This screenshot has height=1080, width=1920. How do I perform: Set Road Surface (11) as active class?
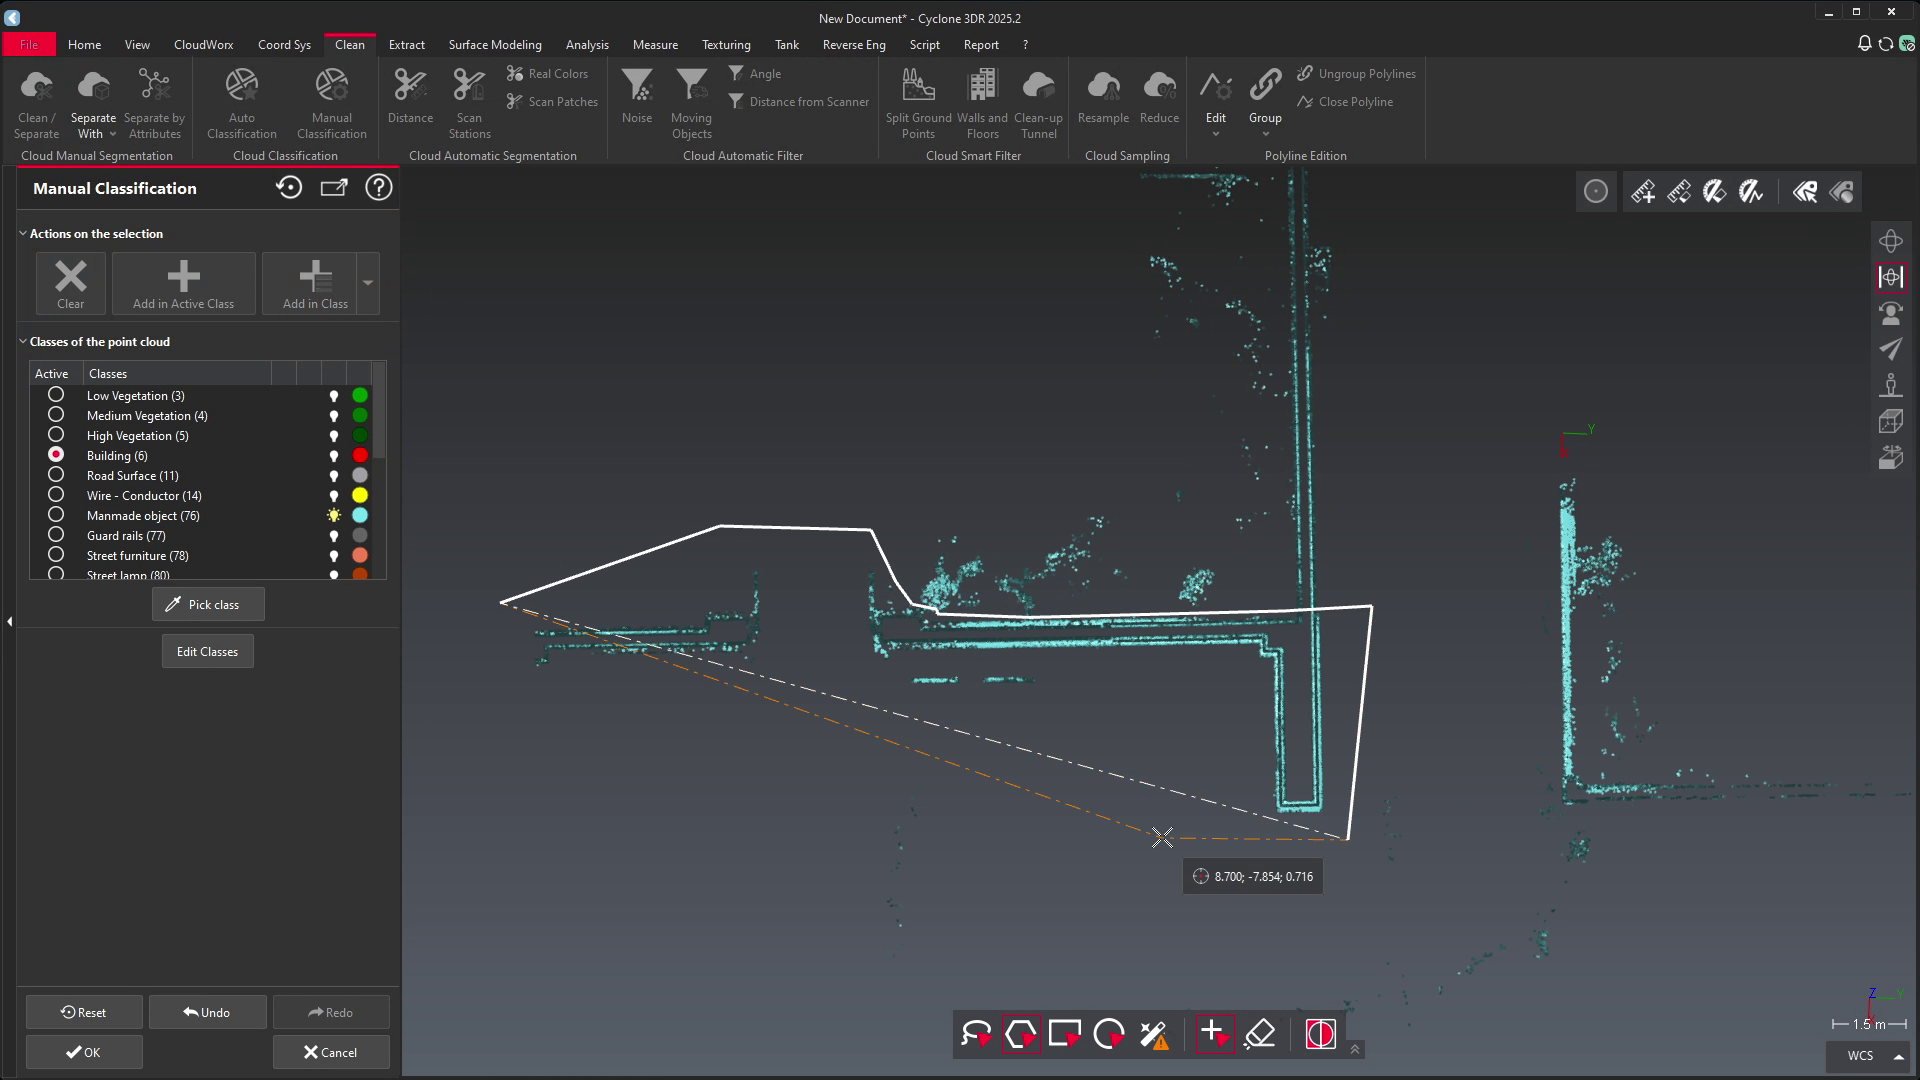point(56,475)
